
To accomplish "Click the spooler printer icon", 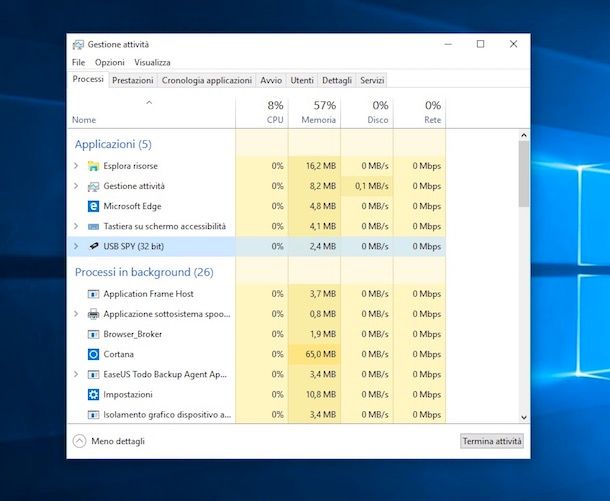I will [93, 314].
